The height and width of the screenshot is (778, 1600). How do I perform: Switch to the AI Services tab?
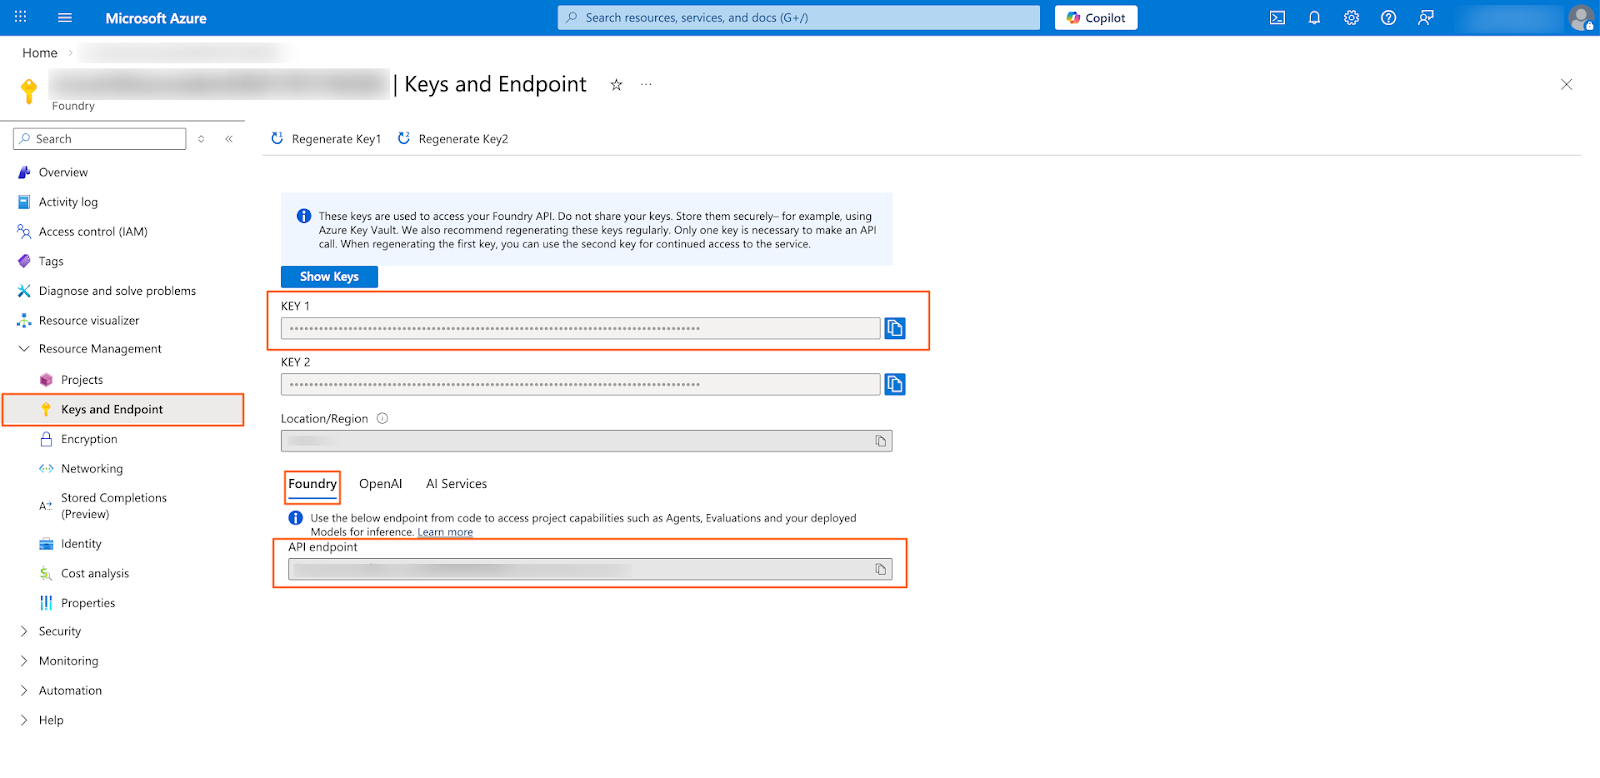click(457, 484)
